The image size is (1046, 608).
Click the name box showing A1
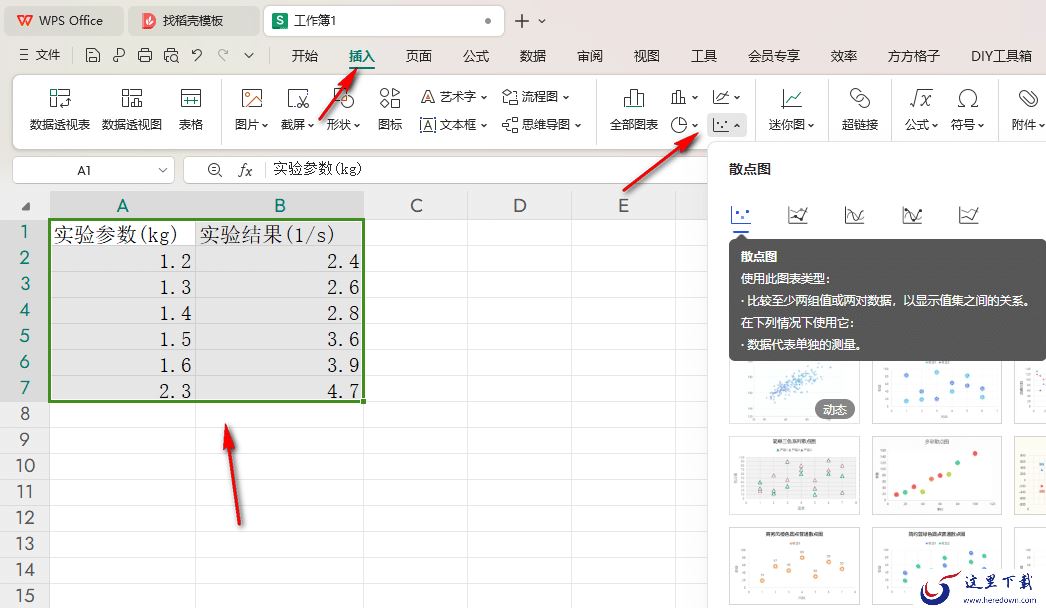(93, 170)
